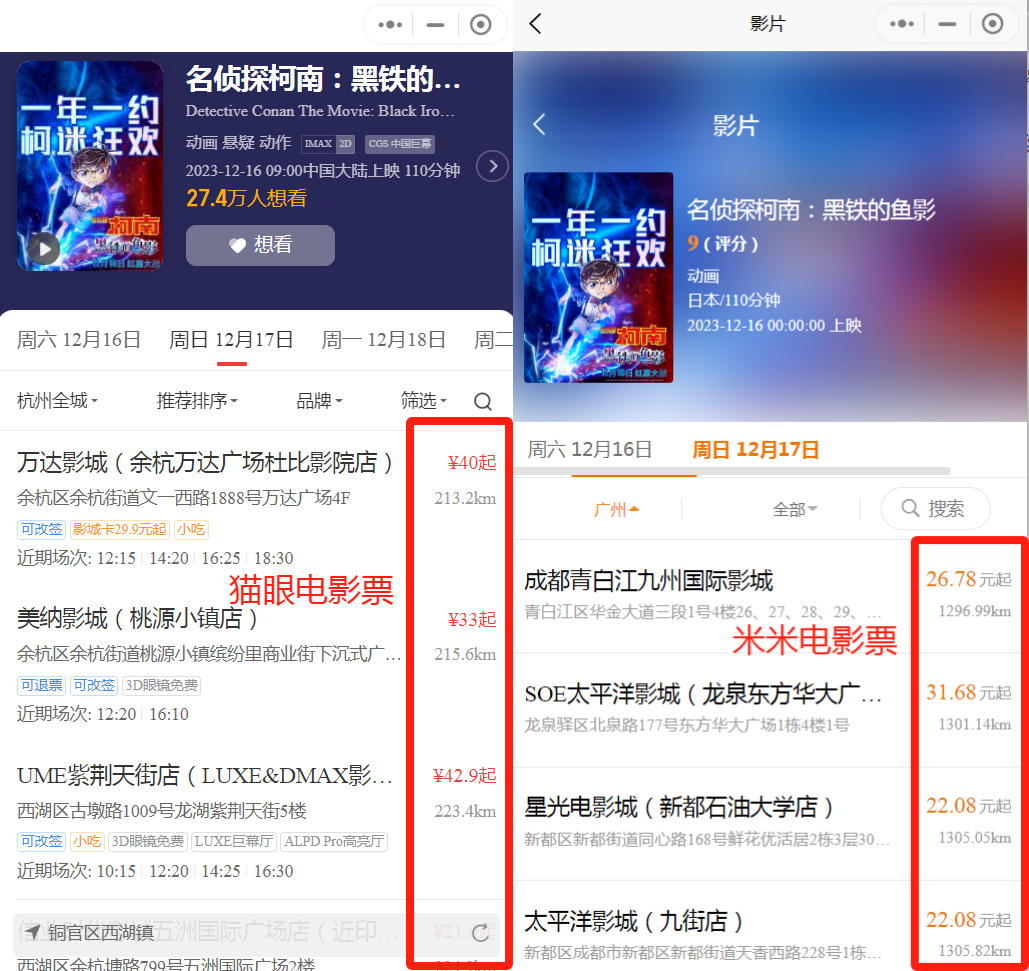This screenshot has height=971, width=1029.
Task: Click the ¥40起 price for 万达影城
Action: [x=471, y=463]
